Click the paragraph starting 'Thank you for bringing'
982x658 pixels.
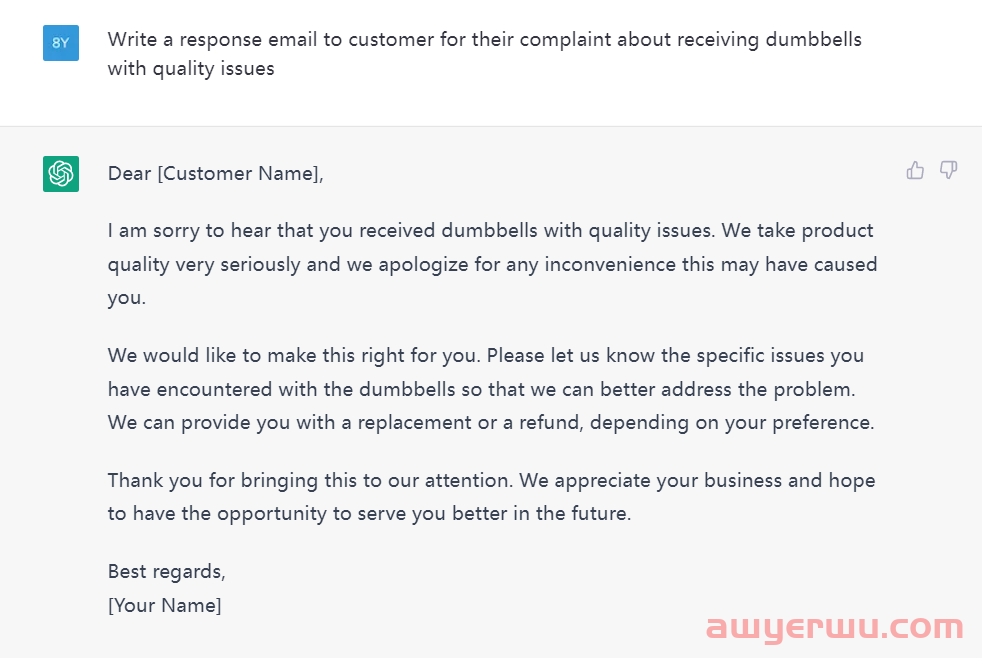point(492,497)
